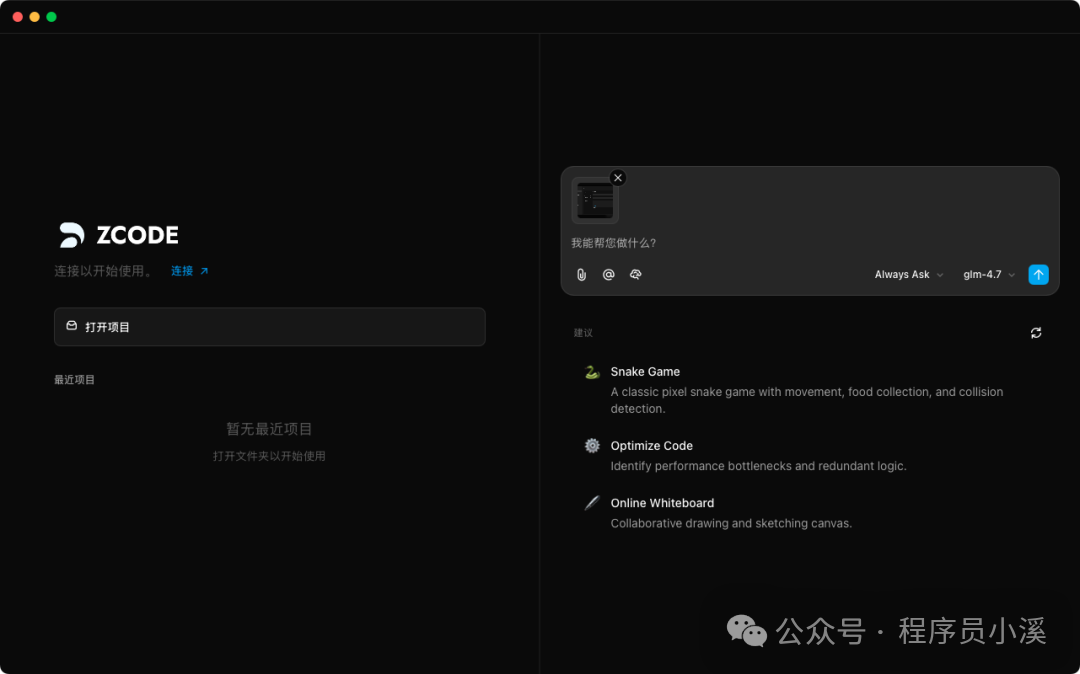Screen dimensions: 1080x674
Task: Click the paperclip attach file icon
Action: 581,275
